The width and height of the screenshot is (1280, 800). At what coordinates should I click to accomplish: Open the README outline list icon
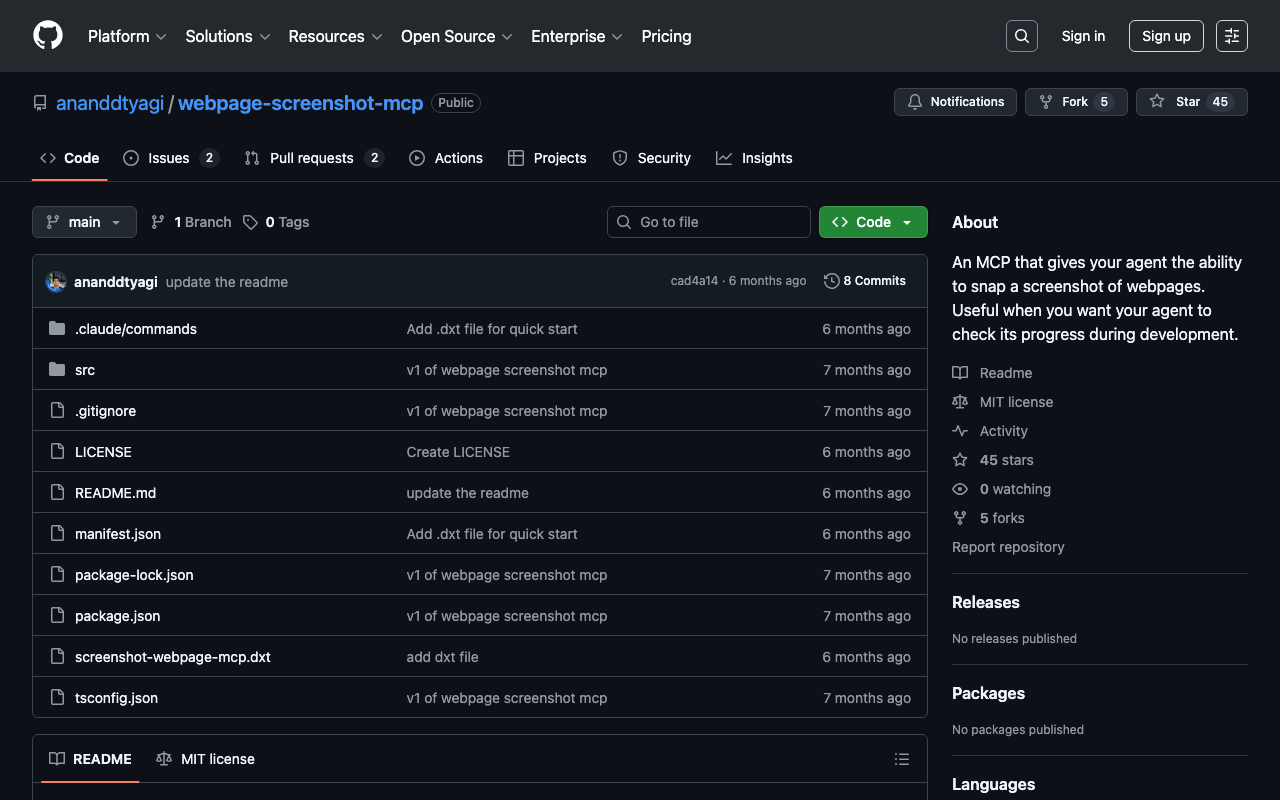(x=901, y=759)
